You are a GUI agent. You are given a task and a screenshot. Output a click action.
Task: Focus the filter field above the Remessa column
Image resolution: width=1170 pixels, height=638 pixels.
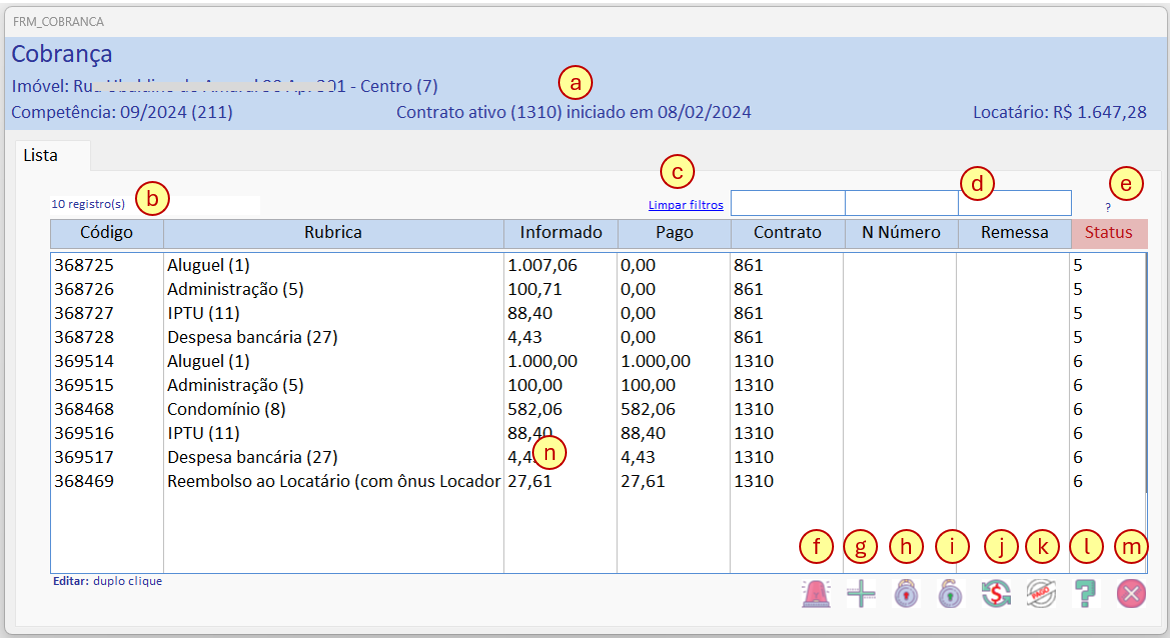pyautogui.click(x=1015, y=203)
